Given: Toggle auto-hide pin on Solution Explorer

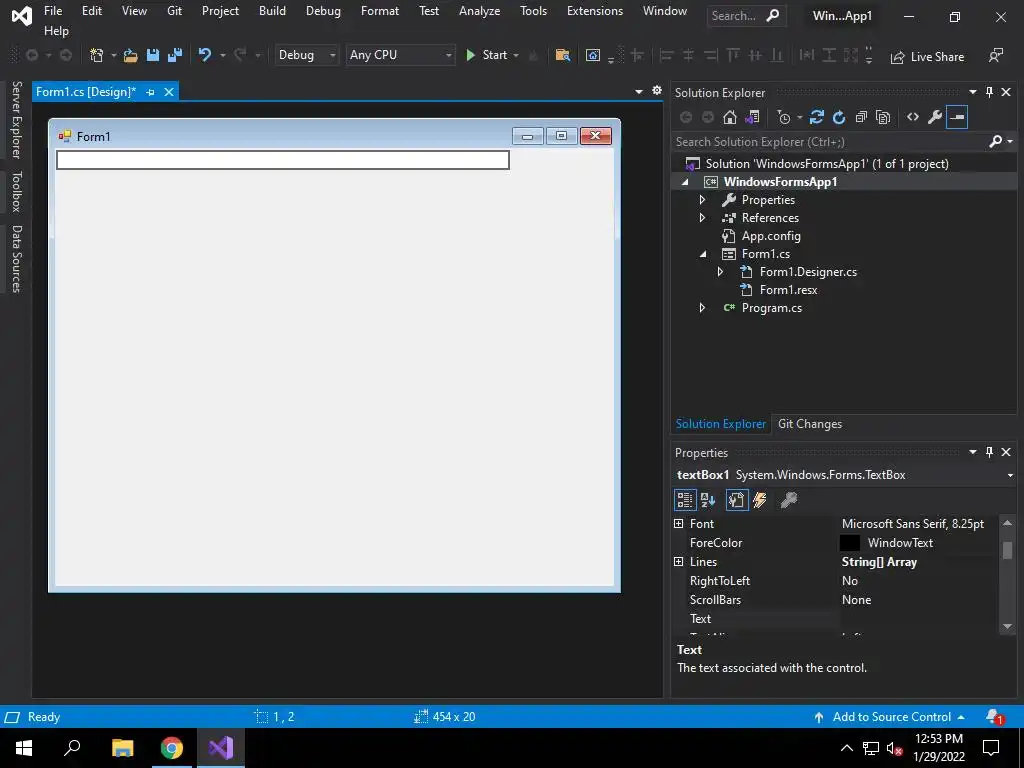Looking at the screenshot, I should point(989,92).
